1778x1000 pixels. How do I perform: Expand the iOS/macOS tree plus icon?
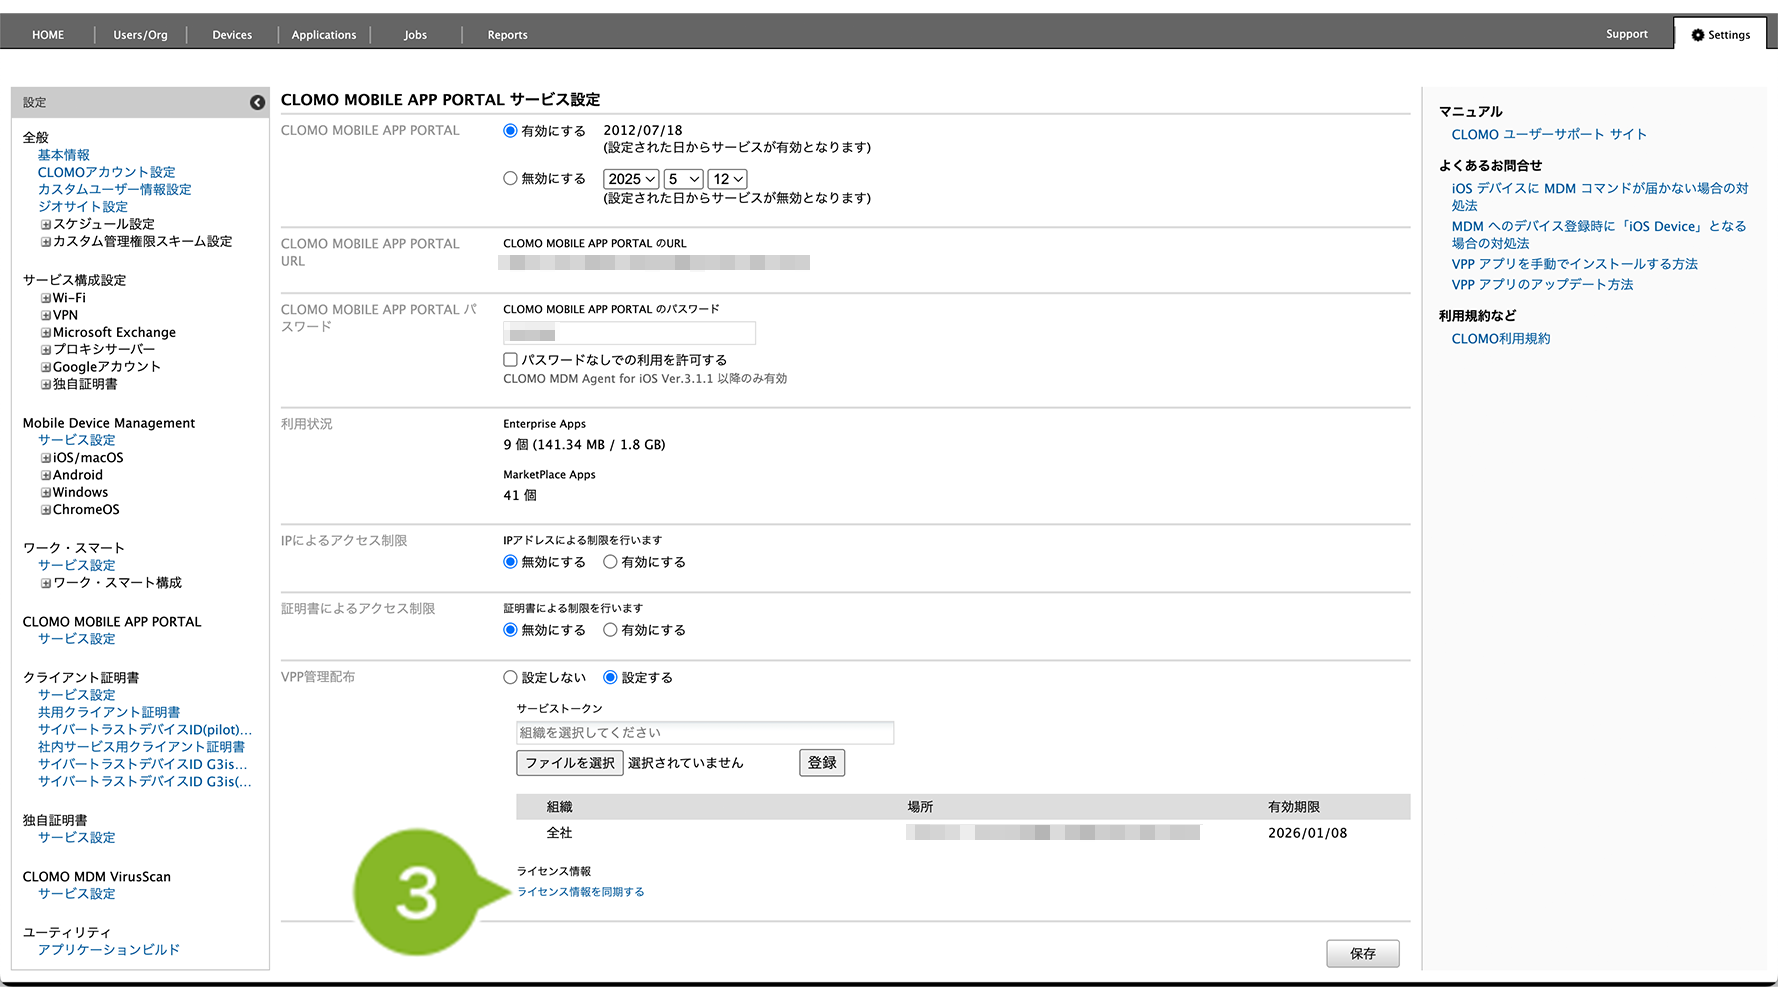point(46,458)
